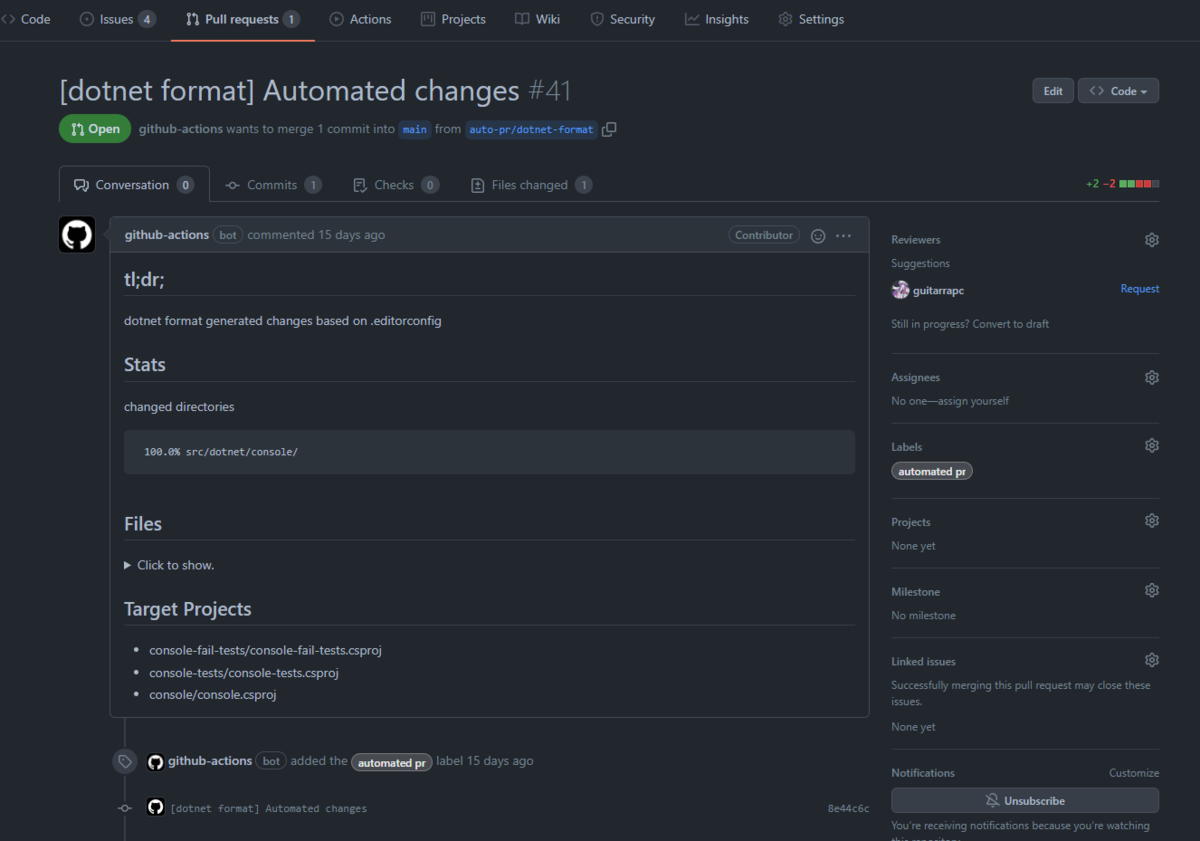Expand the 'Click to show.' files section
1200x841 pixels.
click(x=169, y=565)
